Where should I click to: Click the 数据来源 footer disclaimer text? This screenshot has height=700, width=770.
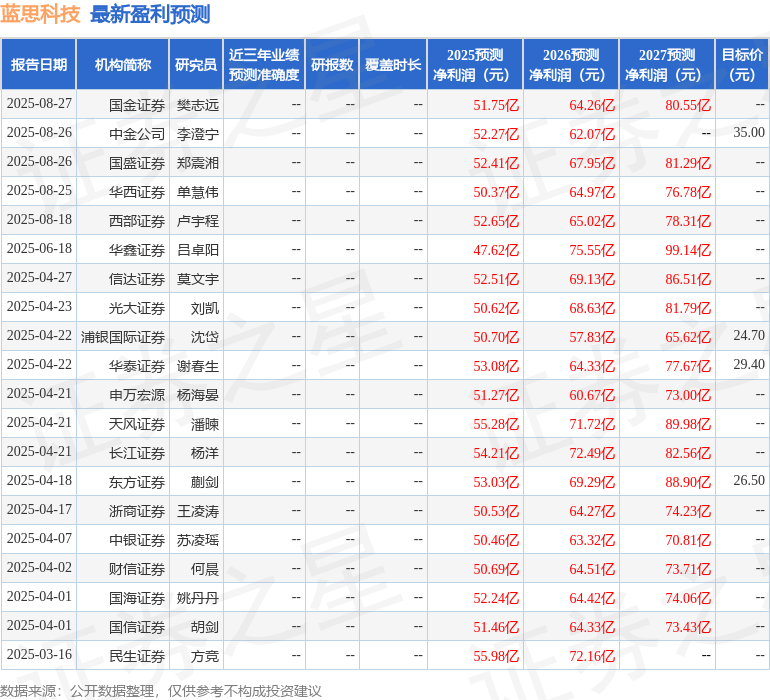tap(161, 690)
